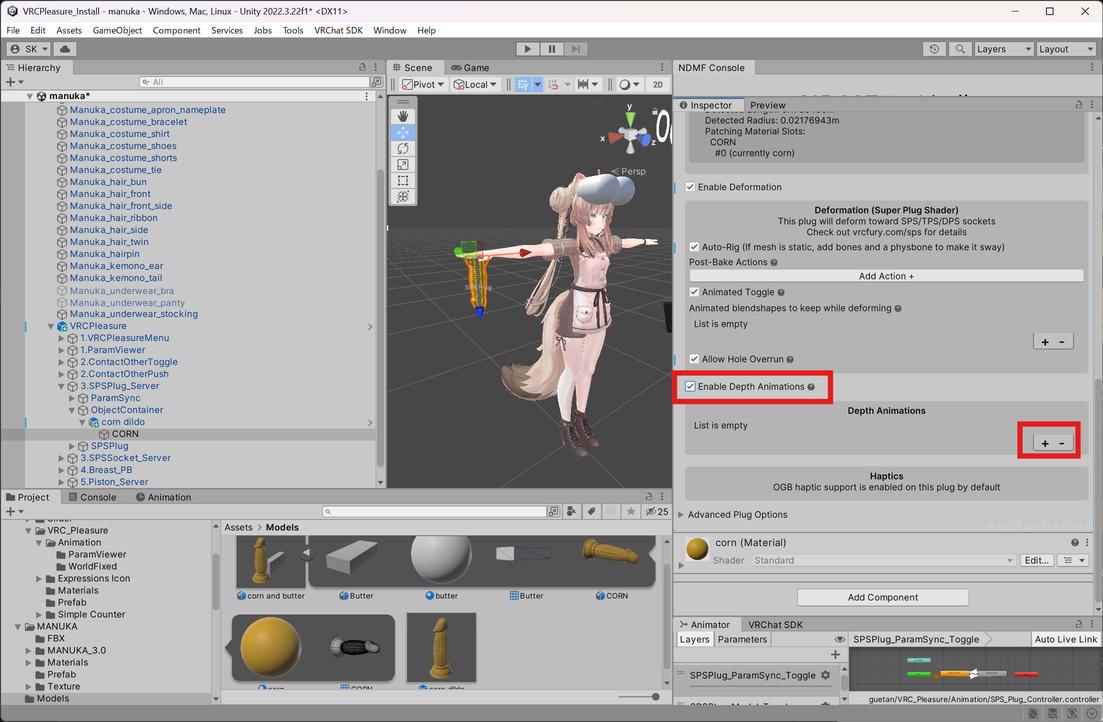Toggle Allow Hole Overrun checkbox
The height and width of the screenshot is (722, 1103).
tap(694, 359)
